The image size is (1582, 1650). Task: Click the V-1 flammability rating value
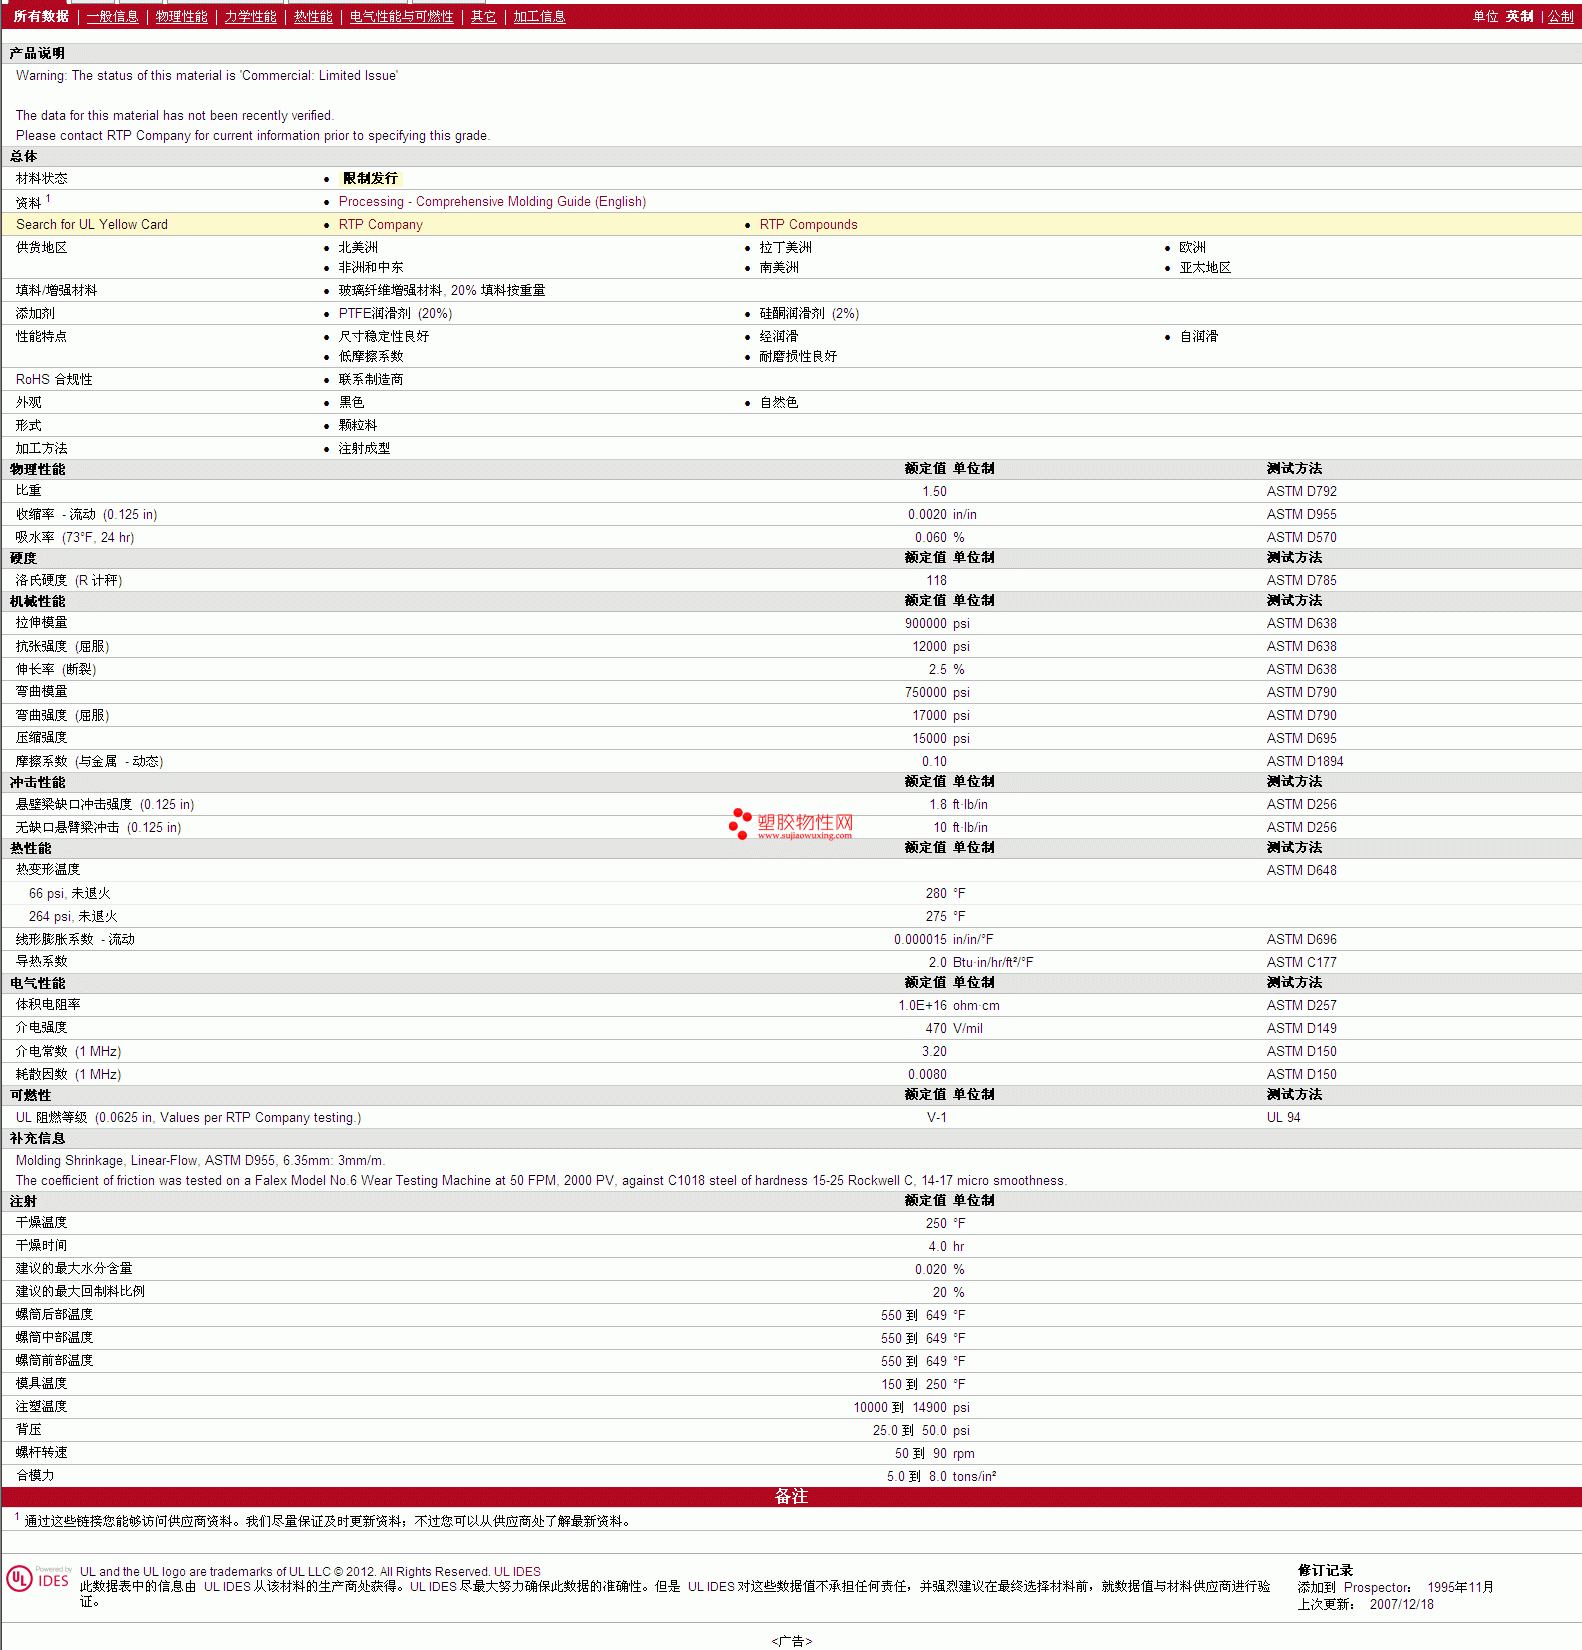click(936, 1117)
